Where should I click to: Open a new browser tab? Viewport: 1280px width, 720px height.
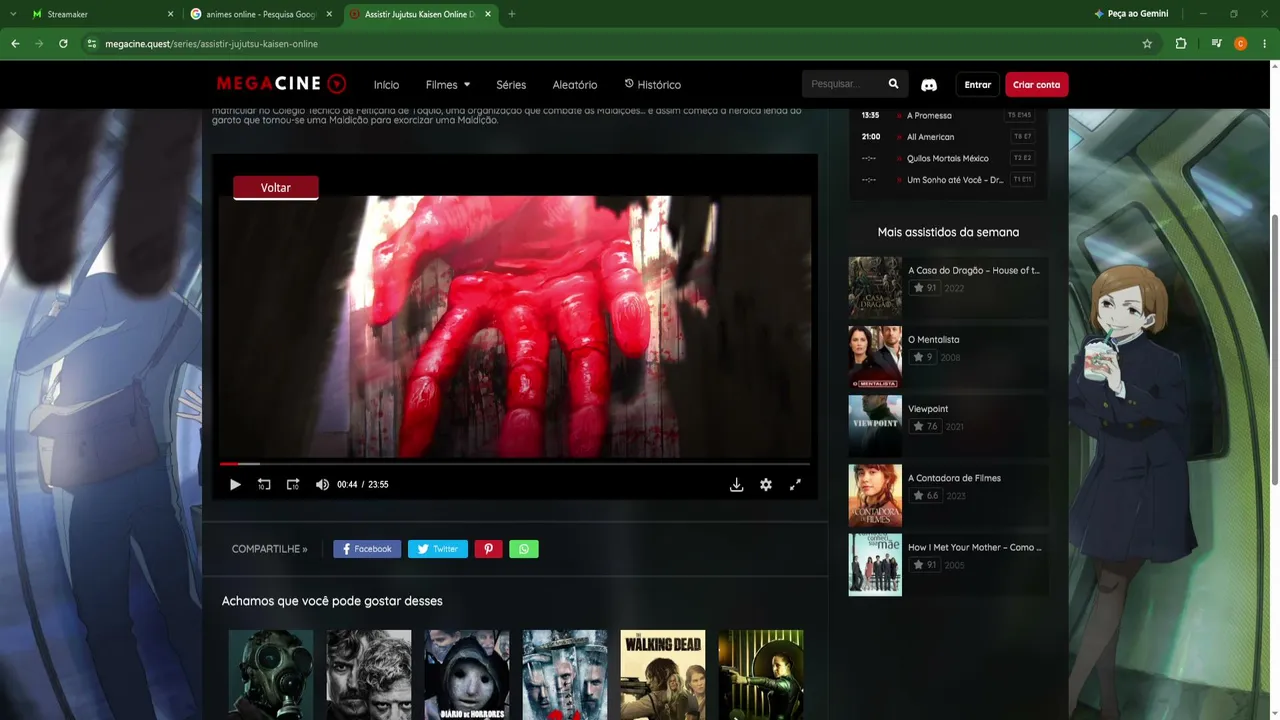512,14
